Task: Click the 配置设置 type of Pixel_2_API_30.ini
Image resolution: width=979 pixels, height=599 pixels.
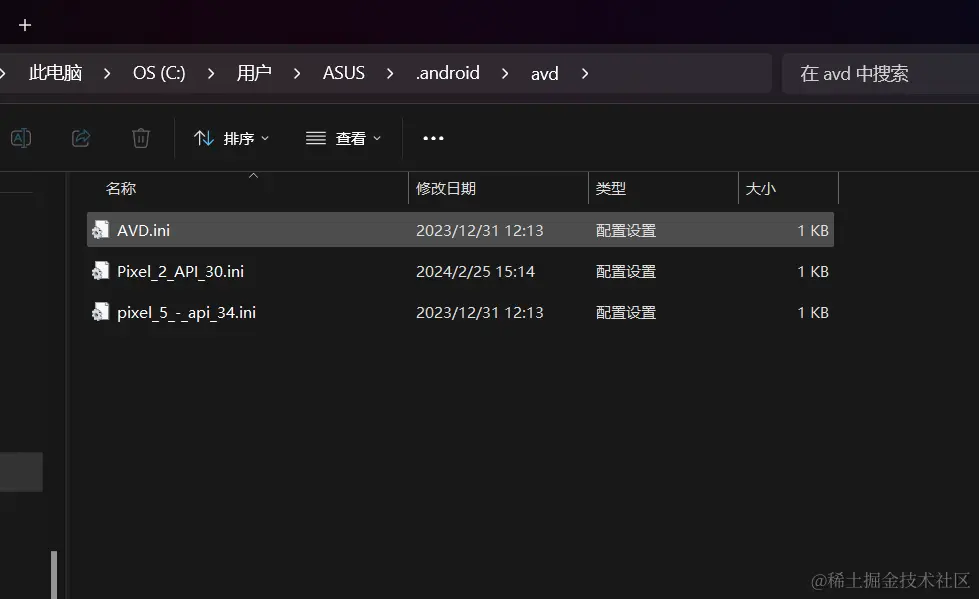Action: tap(626, 272)
